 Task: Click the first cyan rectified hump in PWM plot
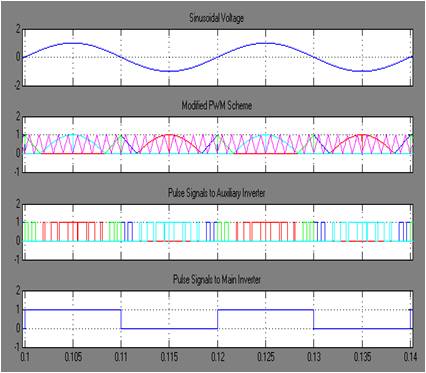[x=73, y=144]
